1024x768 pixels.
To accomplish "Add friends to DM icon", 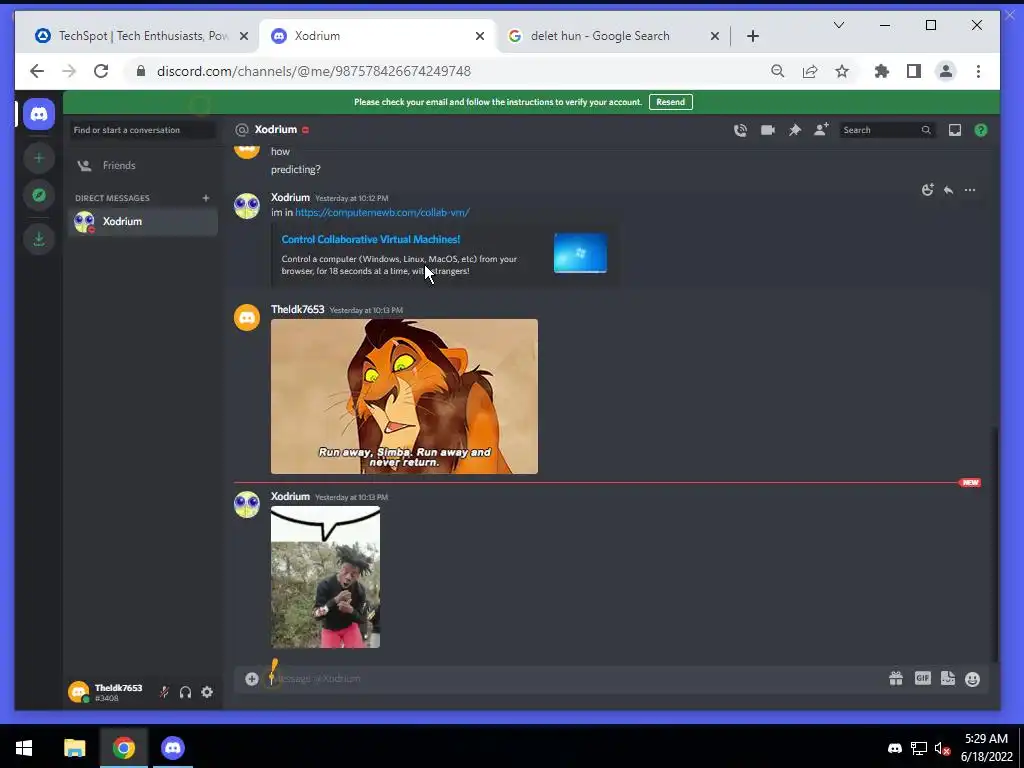I will point(821,129).
